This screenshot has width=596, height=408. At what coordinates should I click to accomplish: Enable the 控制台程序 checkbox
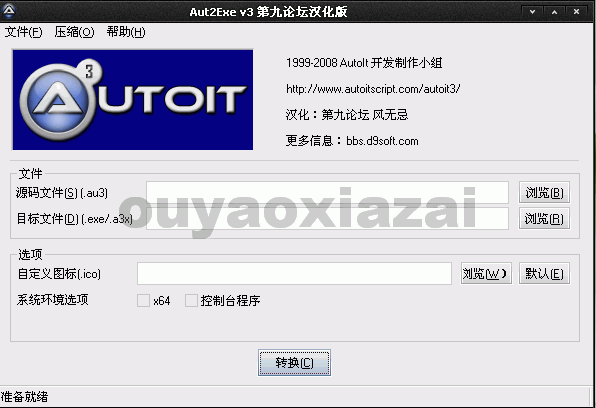click(191, 300)
